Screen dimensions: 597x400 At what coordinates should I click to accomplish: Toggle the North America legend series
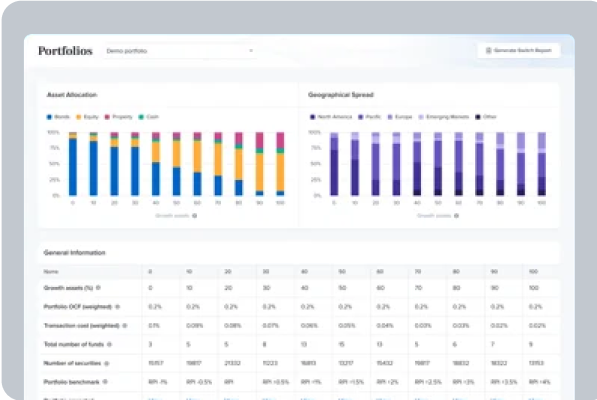click(x=331, y=117)
